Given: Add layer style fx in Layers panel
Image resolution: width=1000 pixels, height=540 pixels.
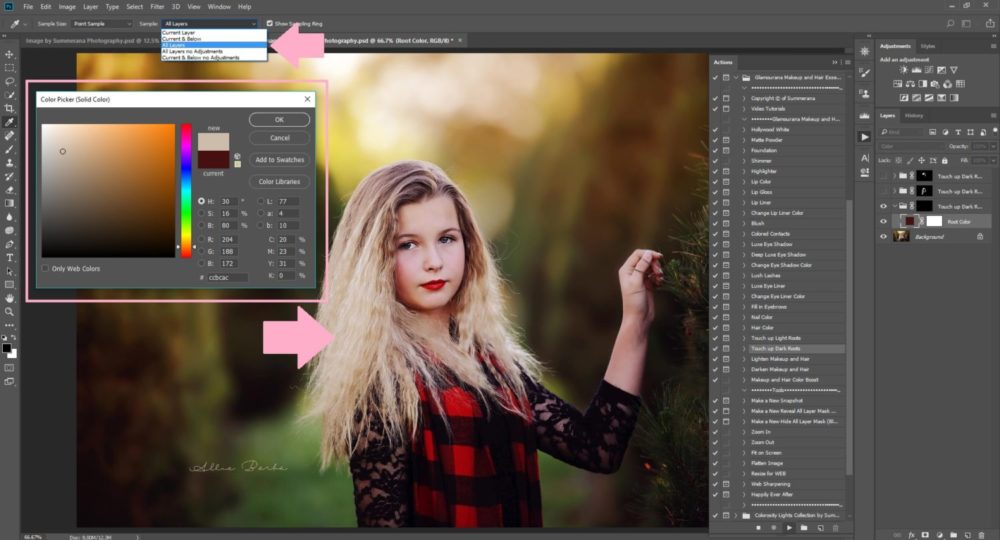Looking at the screenshot, I should point(911,535).
